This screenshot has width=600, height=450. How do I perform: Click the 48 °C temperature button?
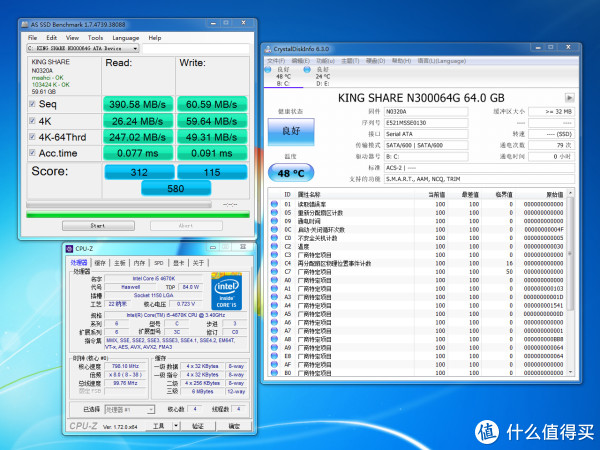[291, 173]
